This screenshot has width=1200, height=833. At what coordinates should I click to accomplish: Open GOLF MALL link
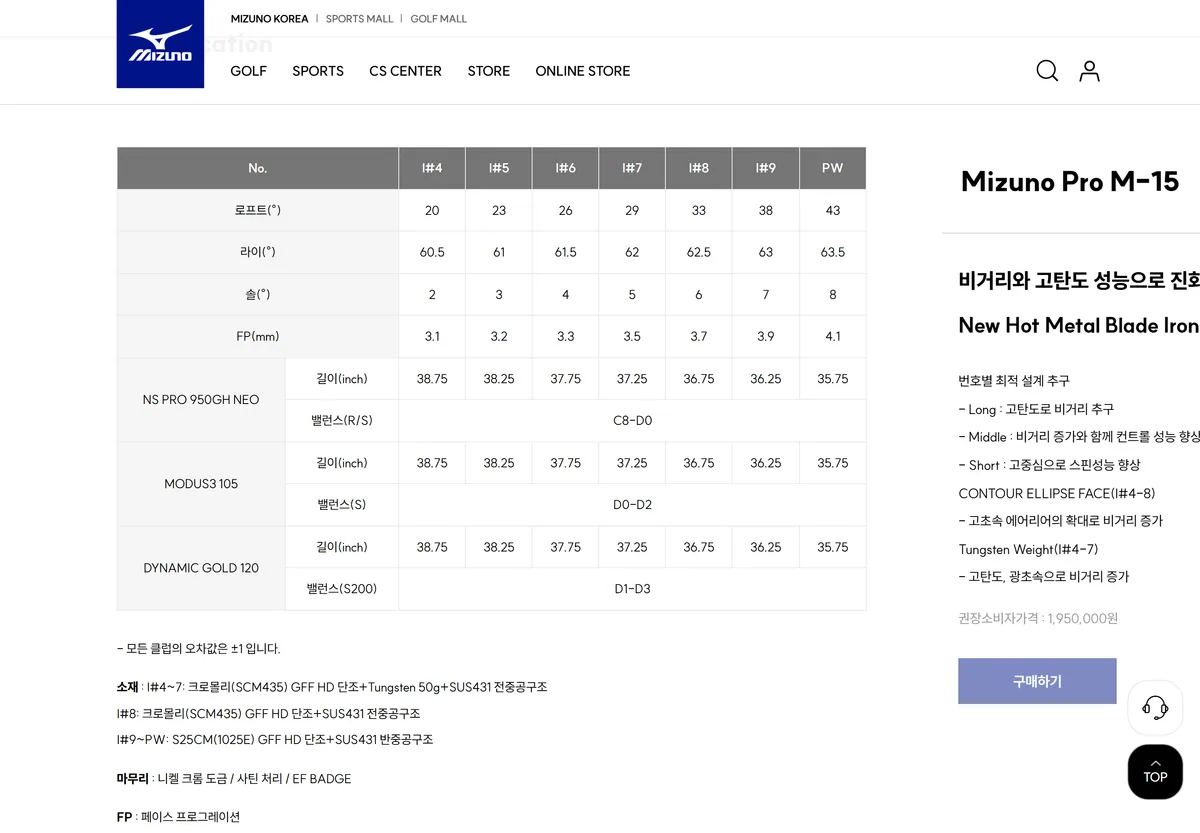tap(439, 19)
